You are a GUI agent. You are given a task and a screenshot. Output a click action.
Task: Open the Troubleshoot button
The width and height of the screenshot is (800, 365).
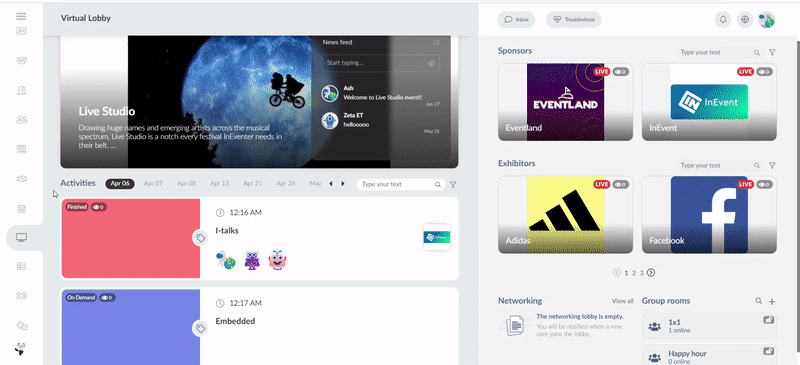click(573, 20)
